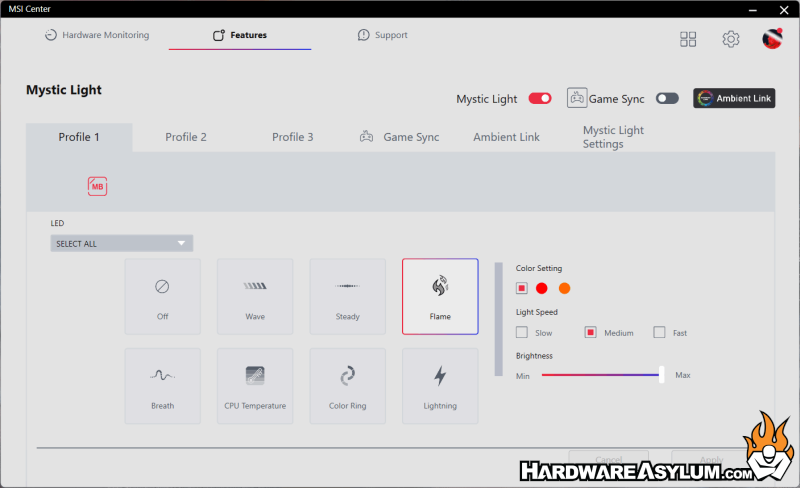This screenshot has height=488, width=800.
Task: Click the Brightness slider handle
Action: 661,375
